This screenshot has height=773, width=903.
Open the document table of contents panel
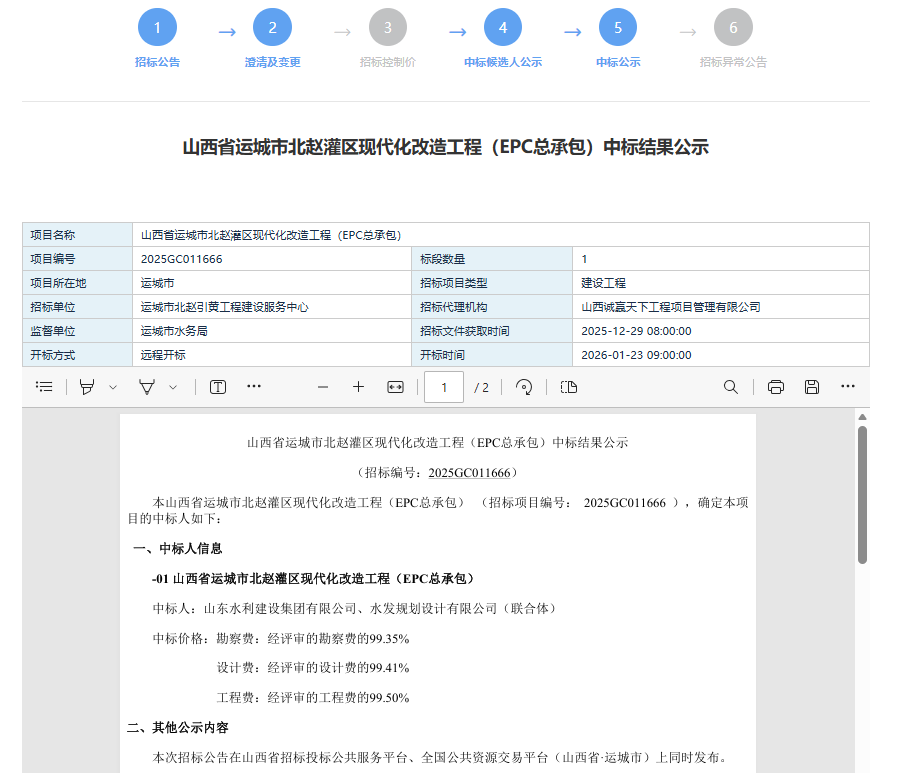pyautogui.click(x=43, y=386)
